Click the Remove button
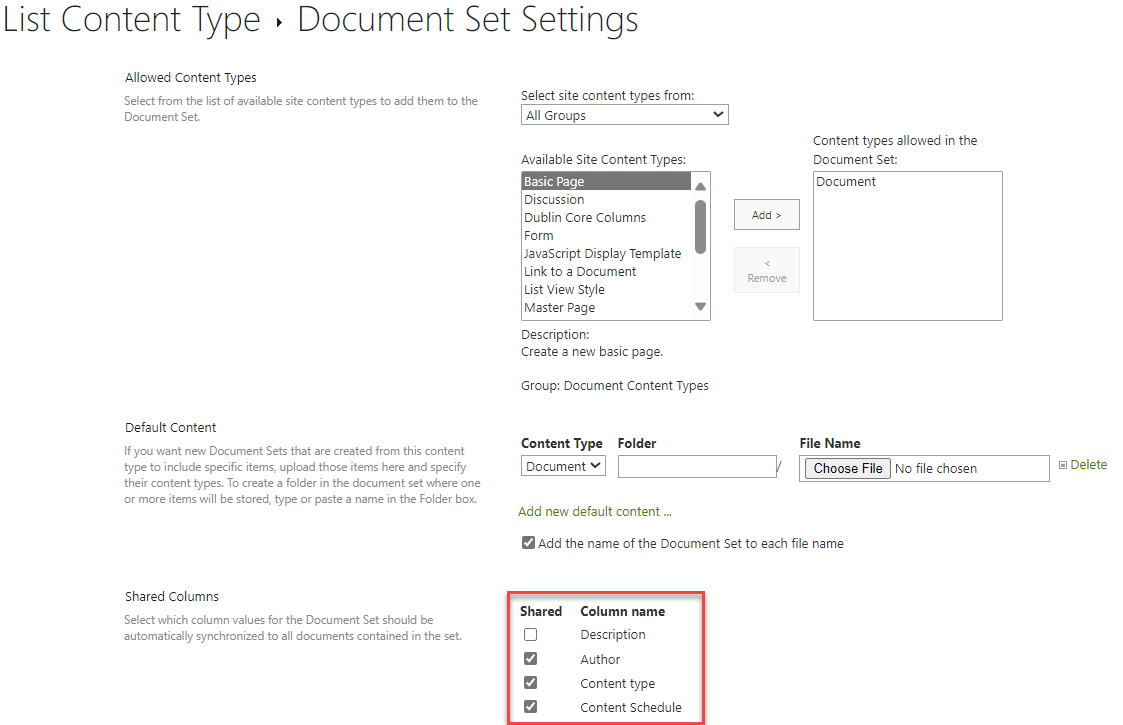The height and width of the screenshot is (725, 1123). (766, 269)
